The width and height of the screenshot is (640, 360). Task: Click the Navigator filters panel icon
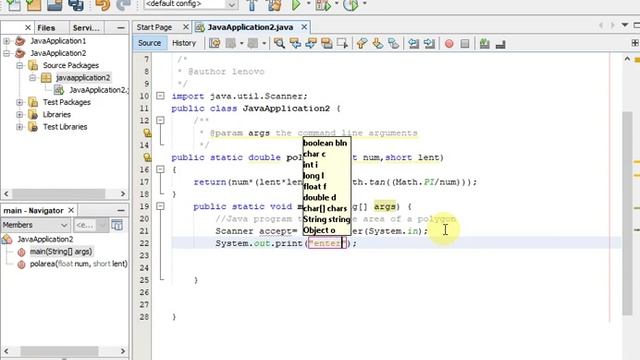point(117,225)
